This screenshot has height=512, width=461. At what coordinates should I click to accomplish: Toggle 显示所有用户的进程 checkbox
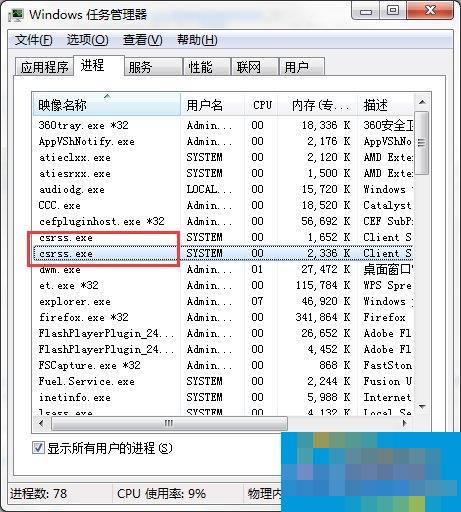[38, 448]
